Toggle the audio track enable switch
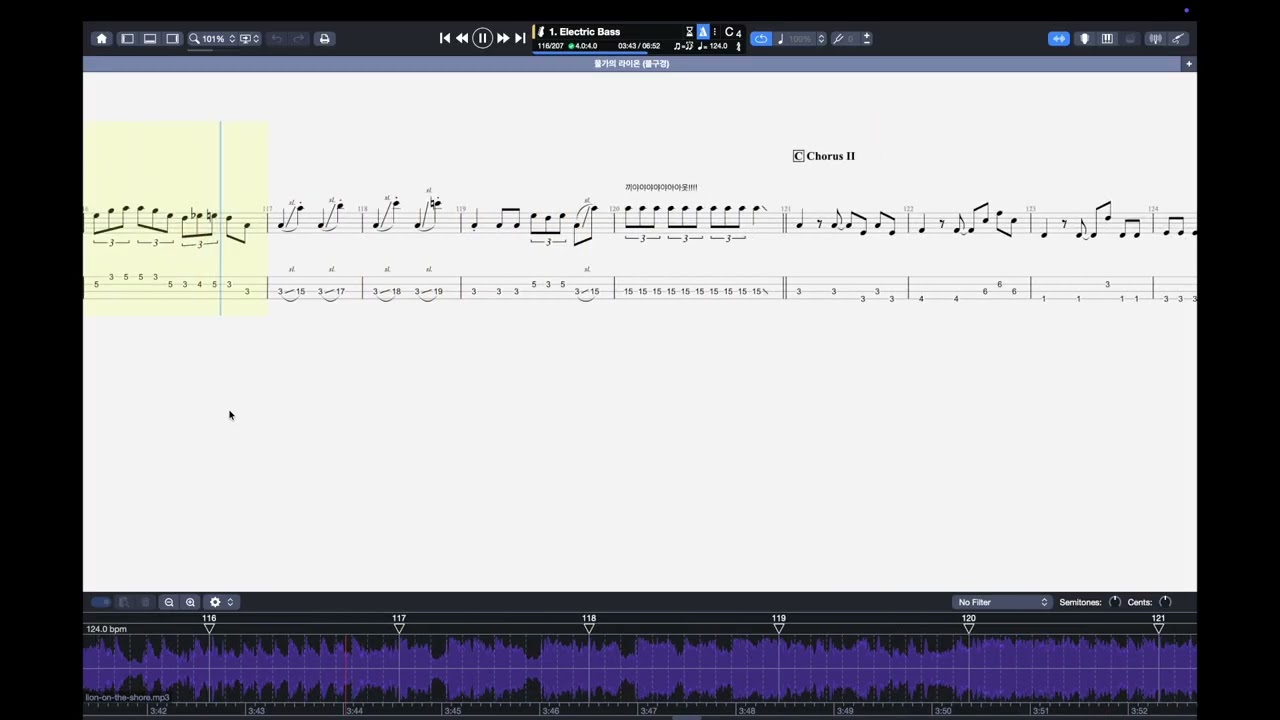This screenshot has height=720, width=1280. point(101,602)
